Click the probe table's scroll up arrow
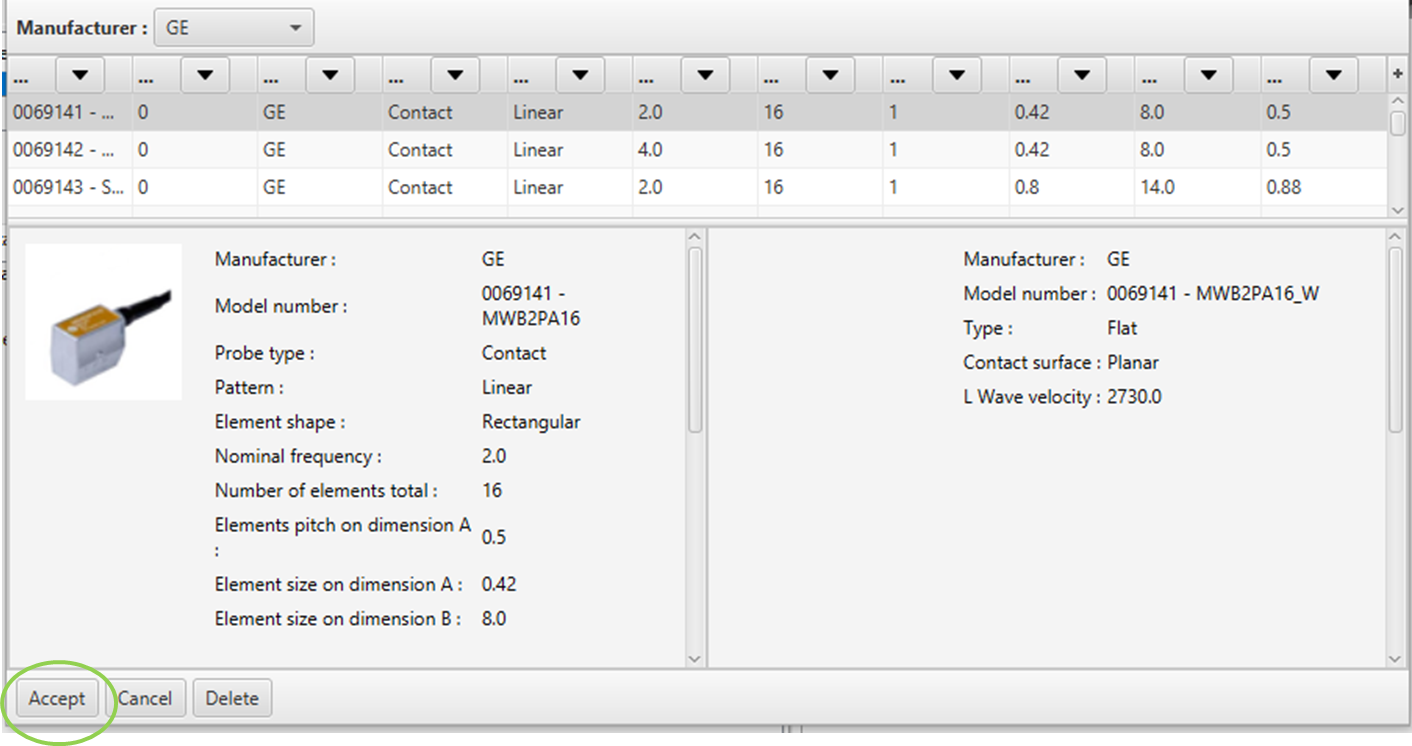1412x746 pixels. (x=1398, y=101)
